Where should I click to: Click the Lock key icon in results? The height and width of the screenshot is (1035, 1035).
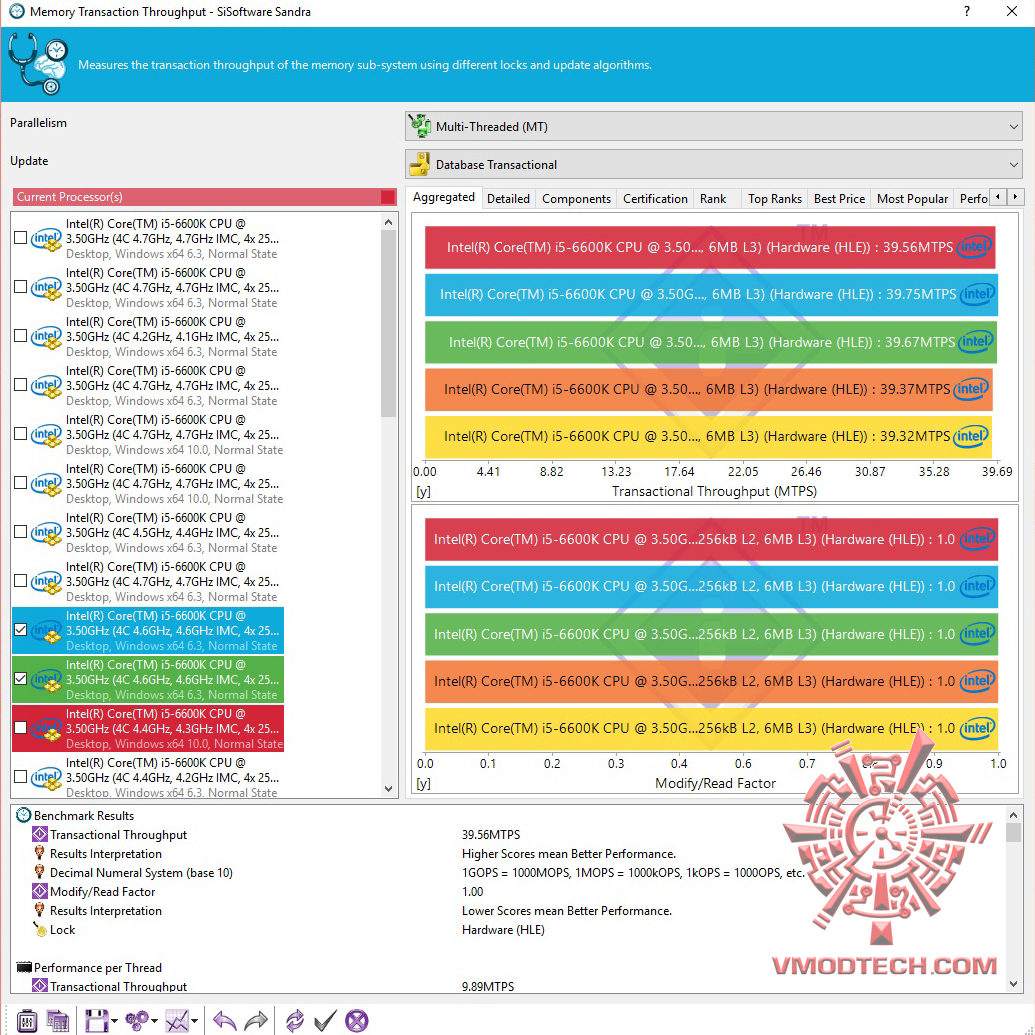[x=40, y=929]
